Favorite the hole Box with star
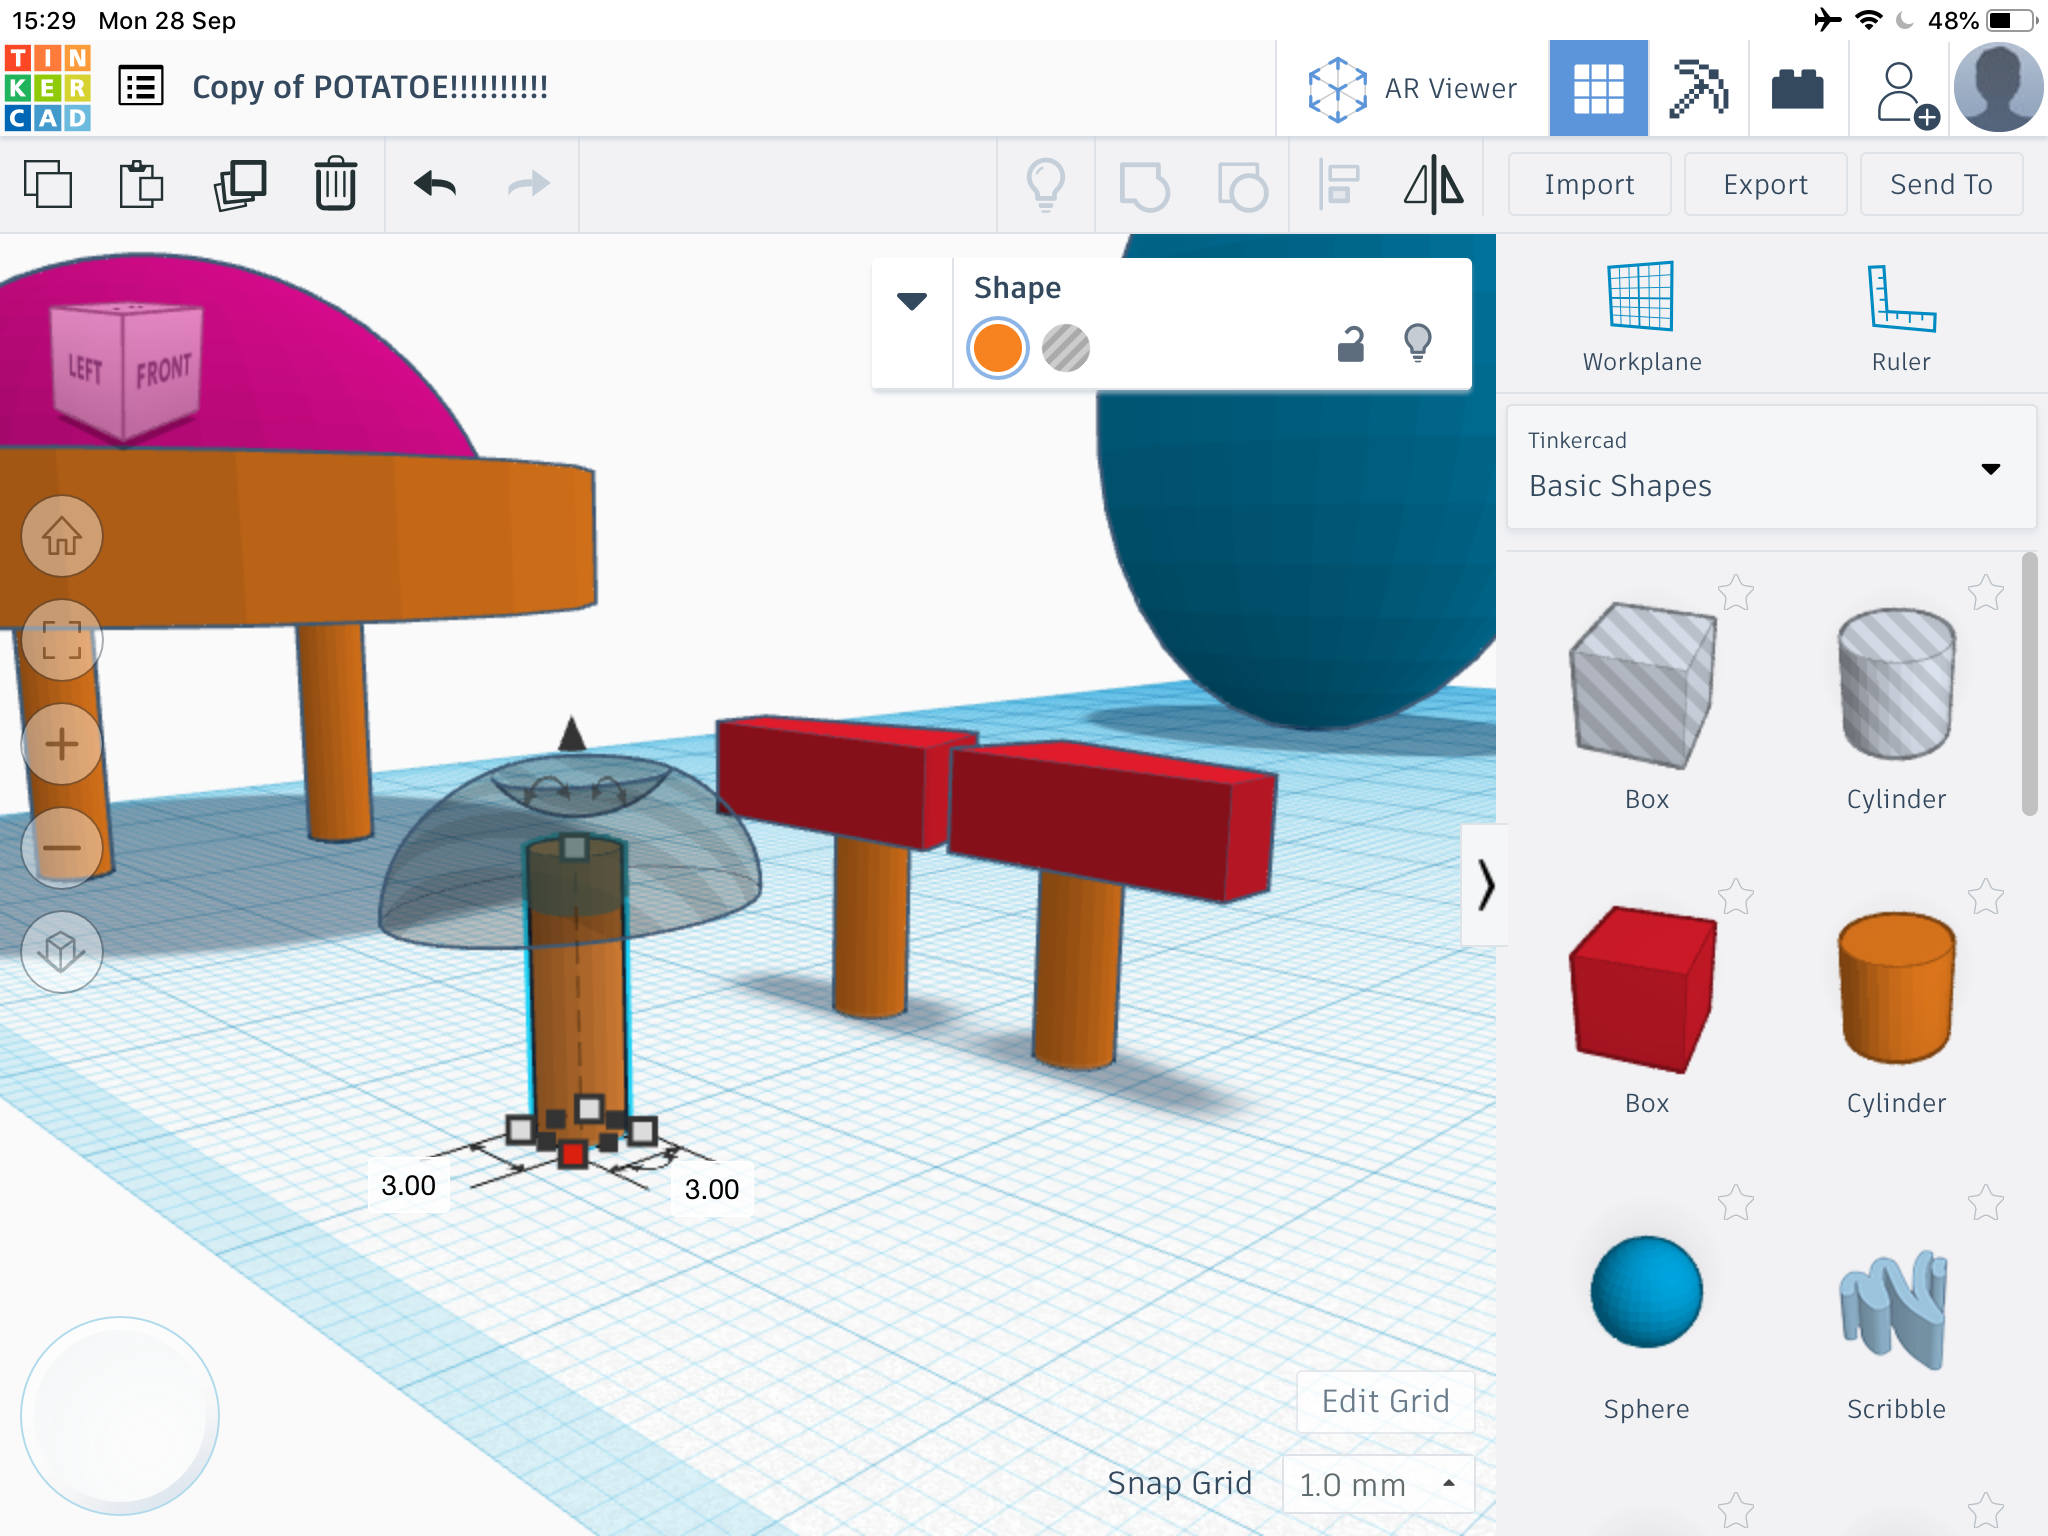 1736,592
